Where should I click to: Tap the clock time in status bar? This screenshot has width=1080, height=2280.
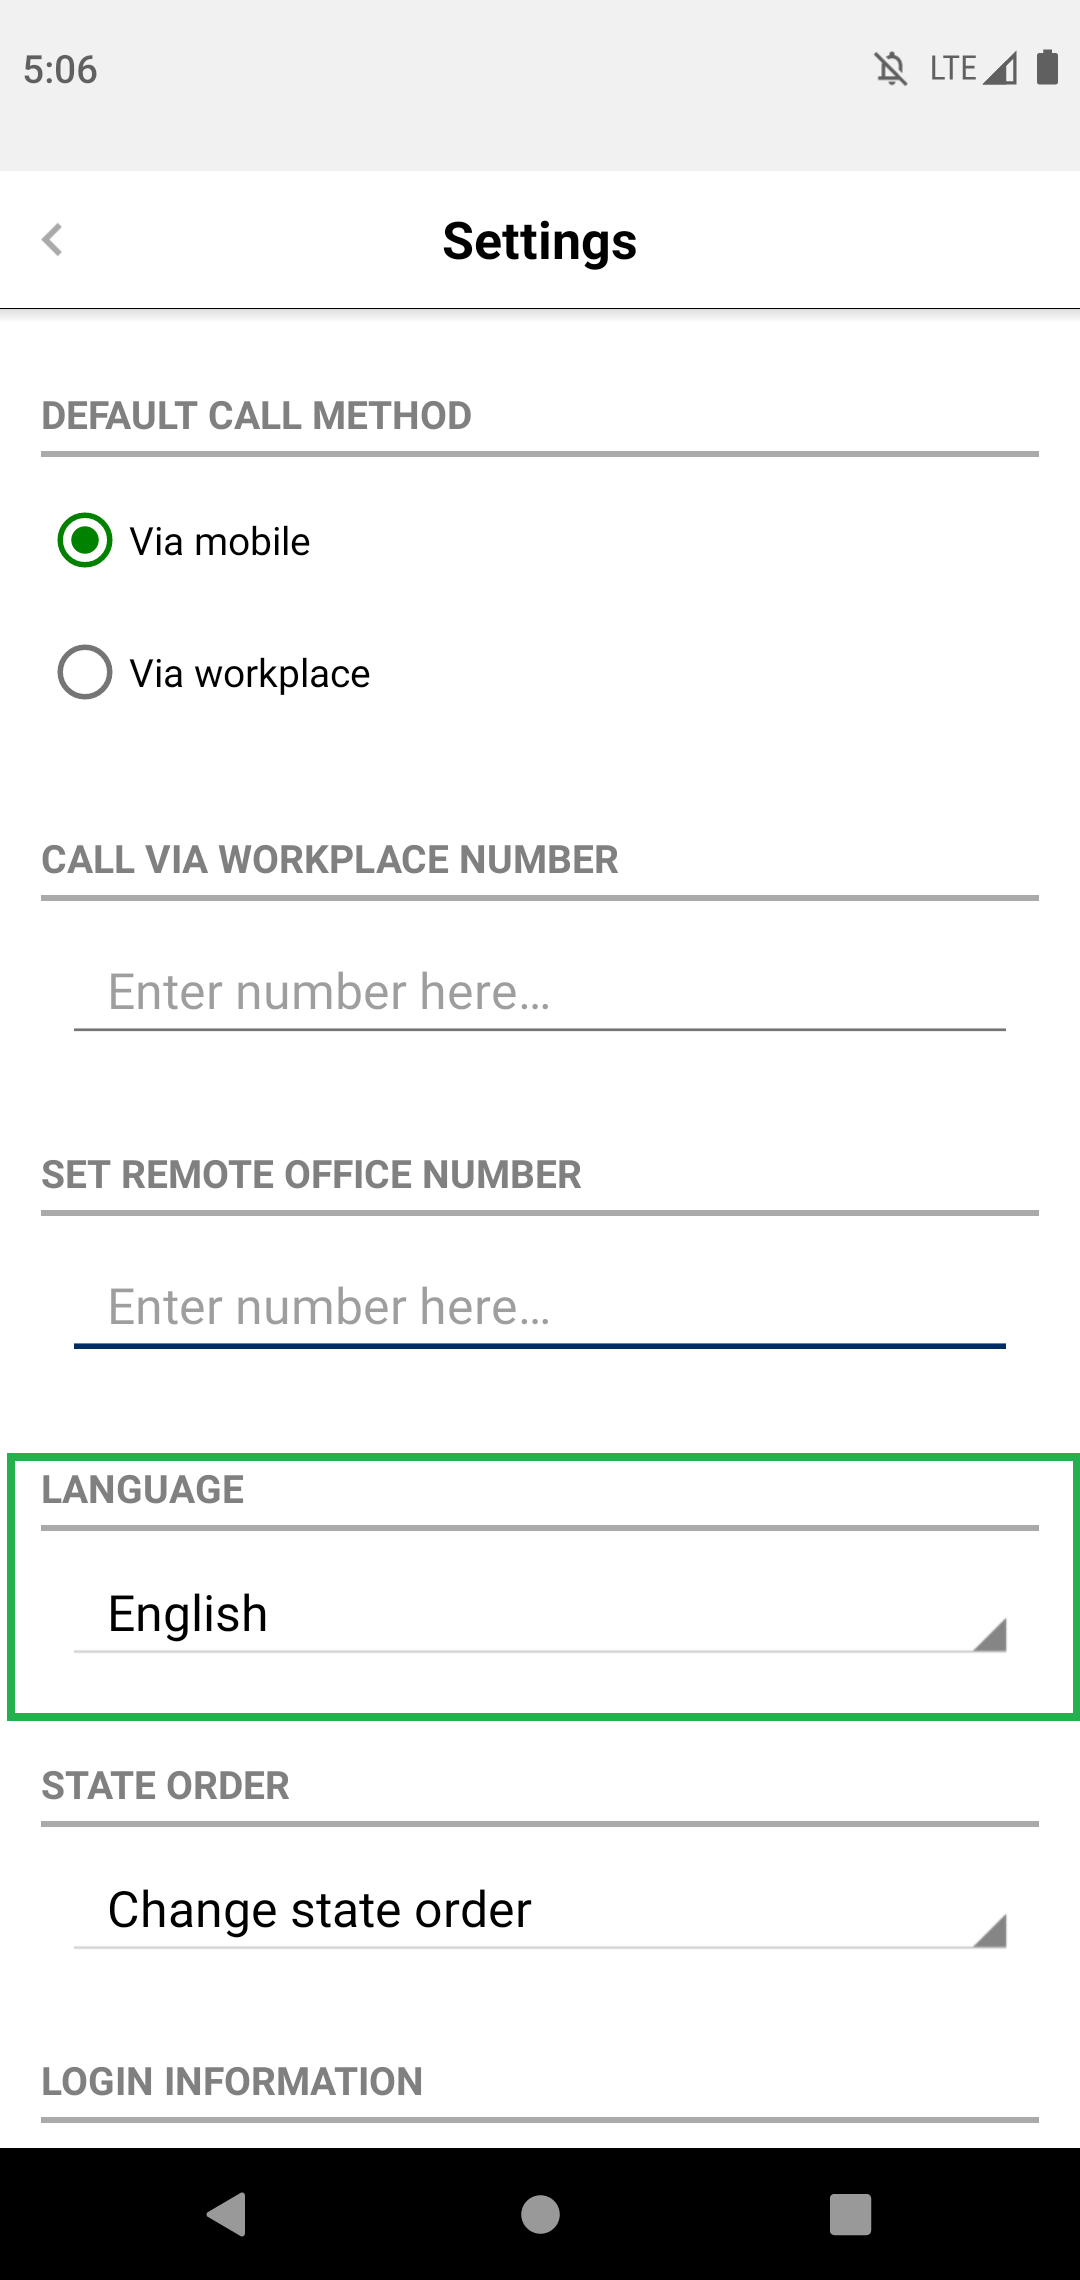click(x=60, y=69)
